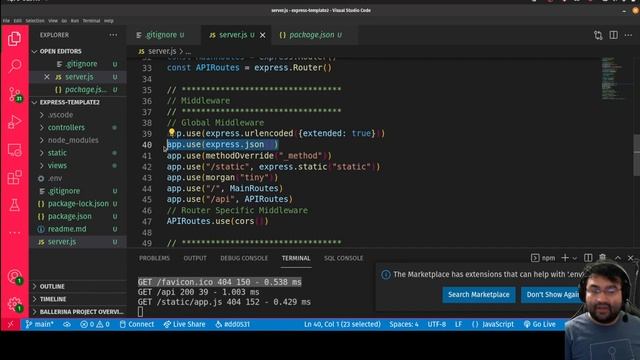Open the SQL Console tab
The image size is (640, 360).
(x=343, y=258)
